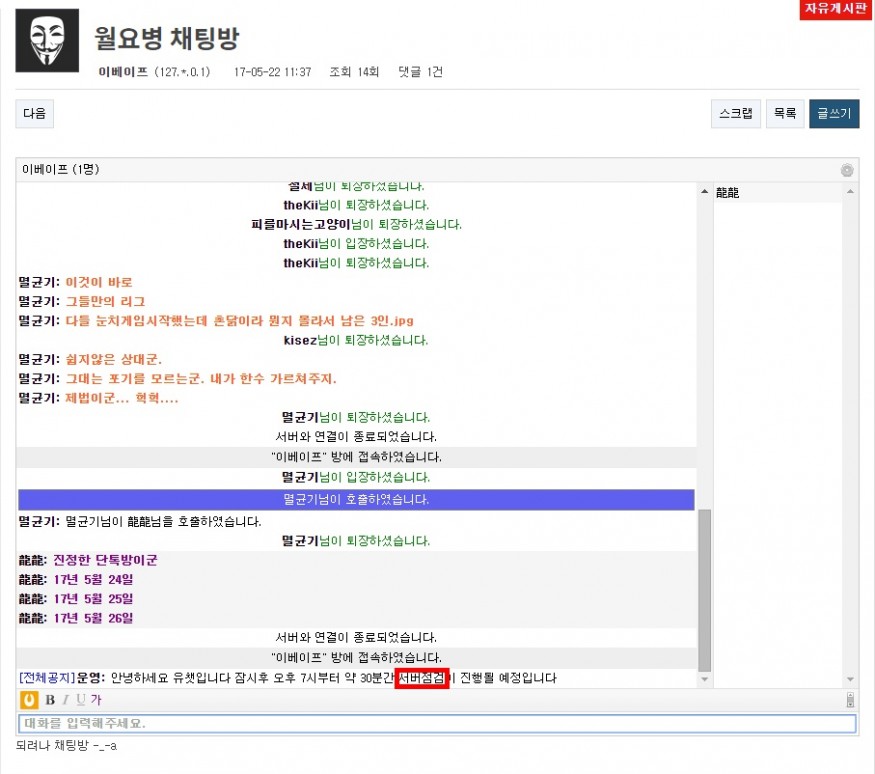Click the 글쓰기 (write post) button
The height and width of the screenshot is (774, 875).
(x=834, y=114)
